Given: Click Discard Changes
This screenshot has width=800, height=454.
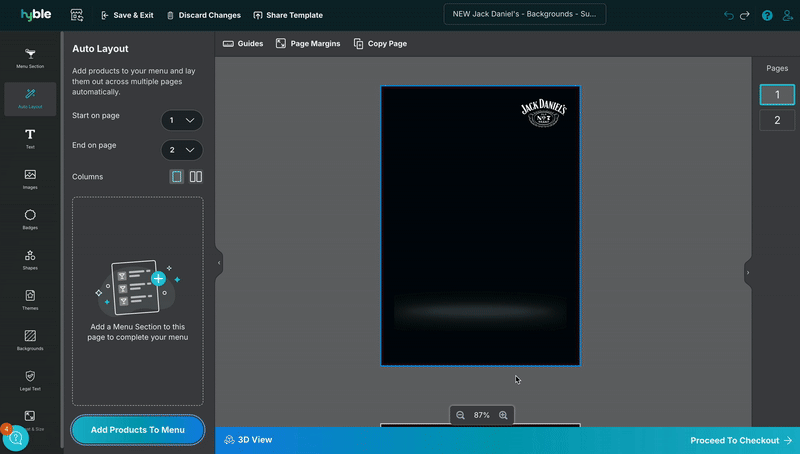Looking at the screenshot, I should click(204, 15).
